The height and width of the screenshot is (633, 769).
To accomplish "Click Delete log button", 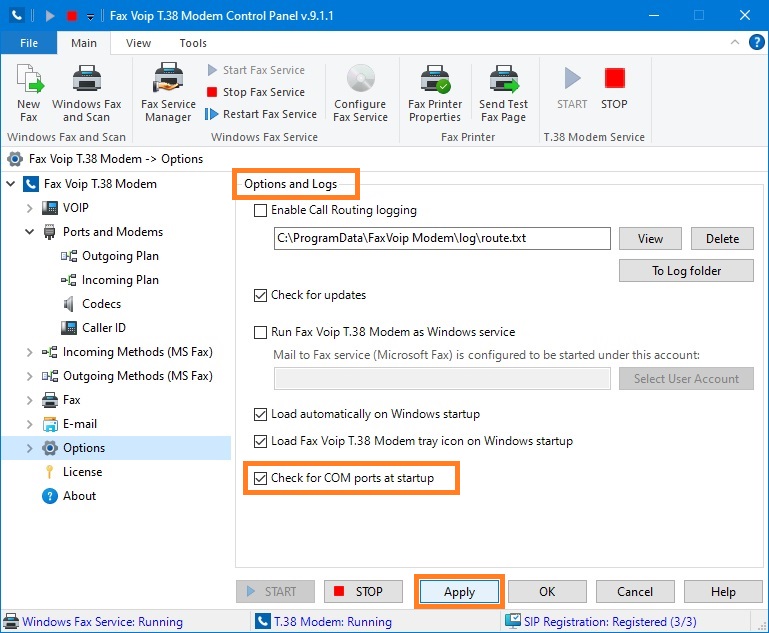I will pos(722,239).
